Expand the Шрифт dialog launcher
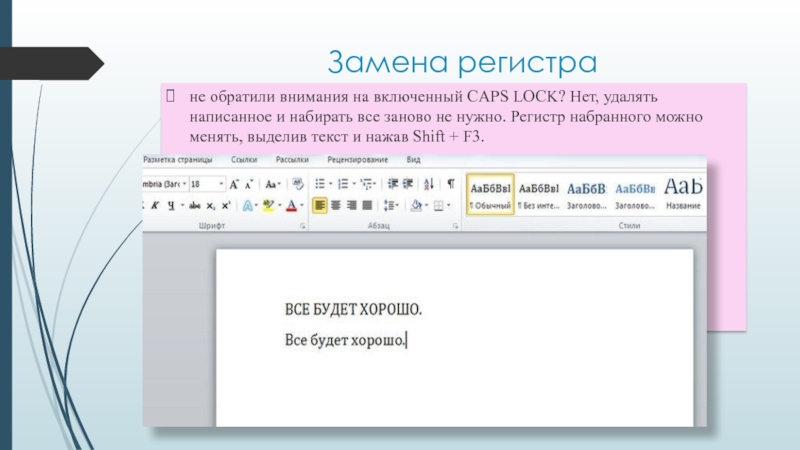The width and height of the screenshot is (800, 450). coord(302,228)
